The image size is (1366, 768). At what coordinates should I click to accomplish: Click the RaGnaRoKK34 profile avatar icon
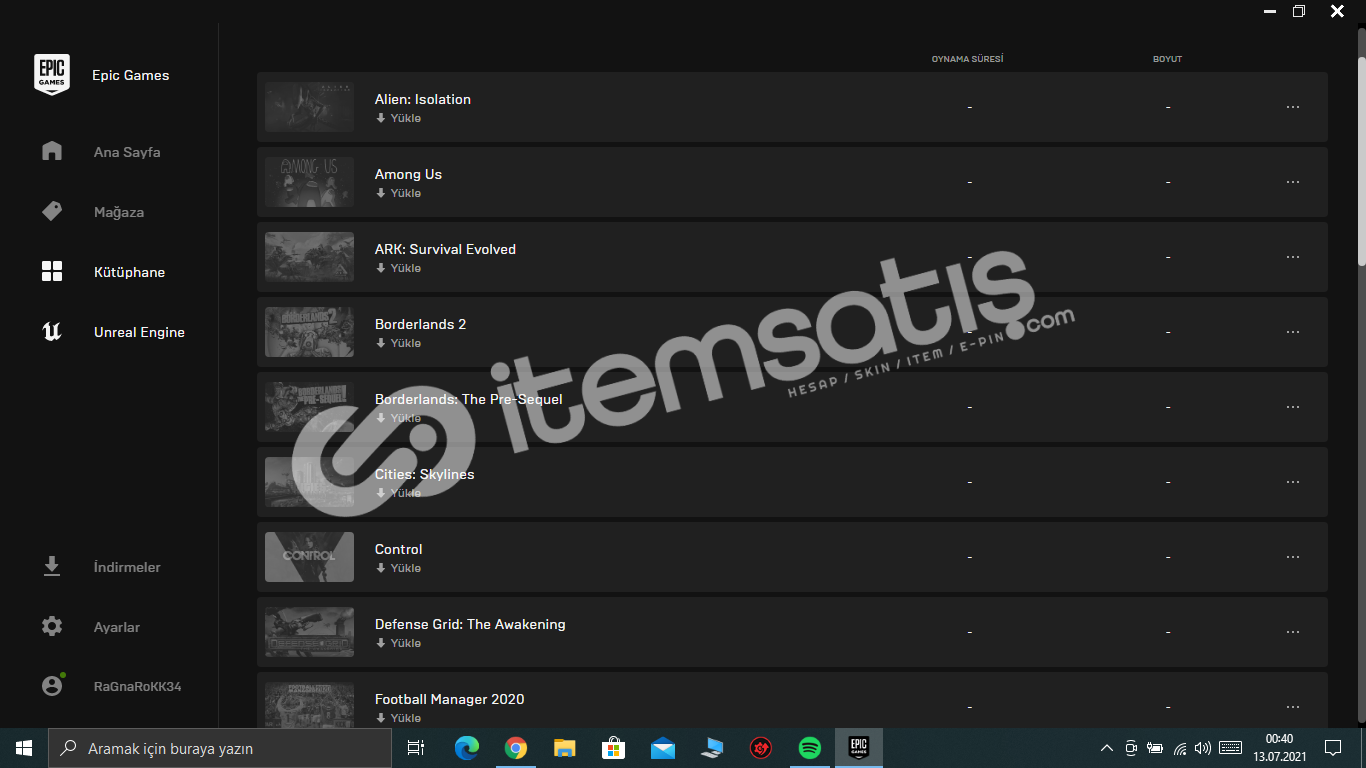52,686
